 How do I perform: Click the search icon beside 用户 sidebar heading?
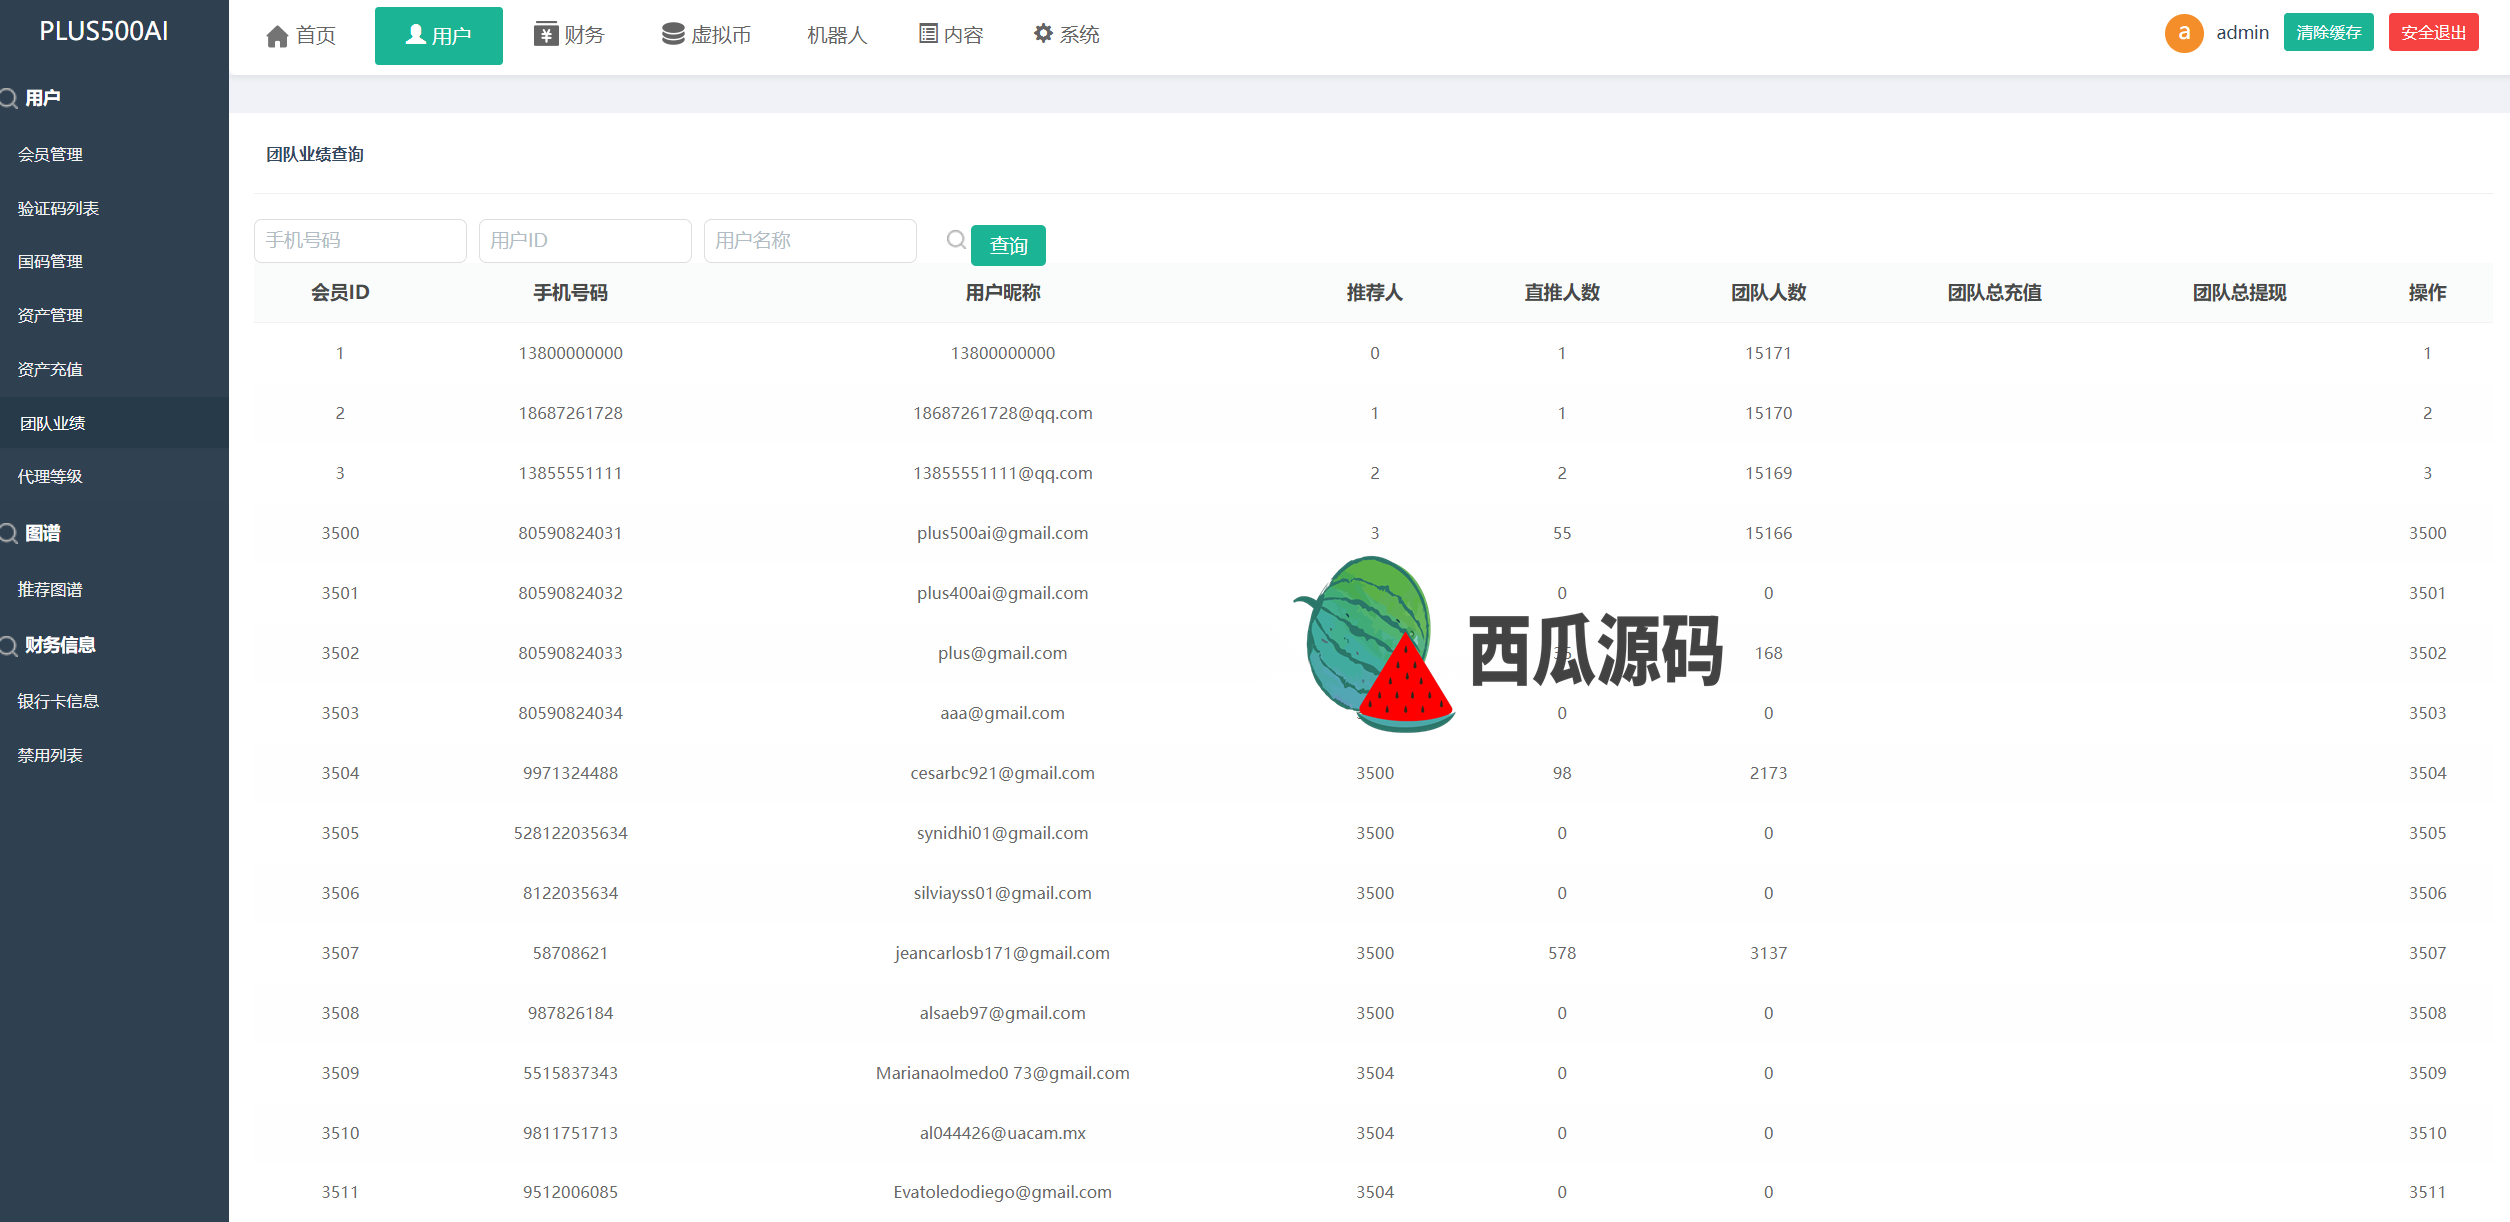point(9,98)
